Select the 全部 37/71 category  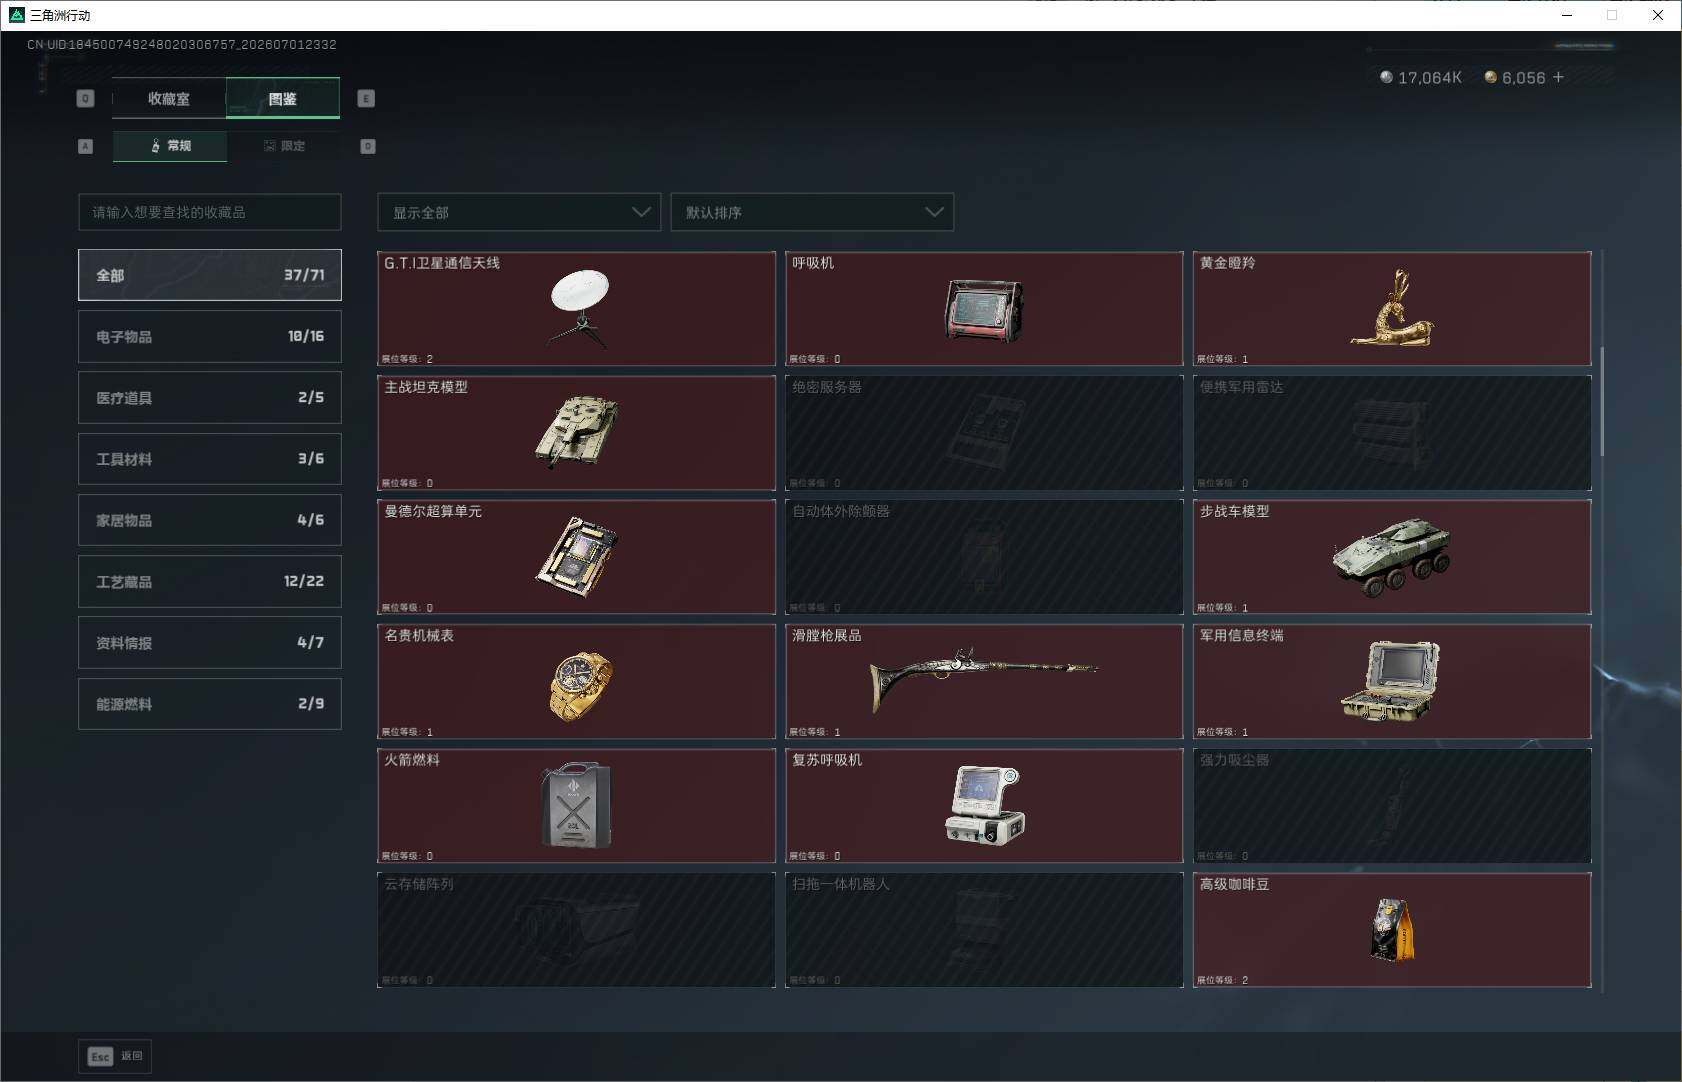210,275
